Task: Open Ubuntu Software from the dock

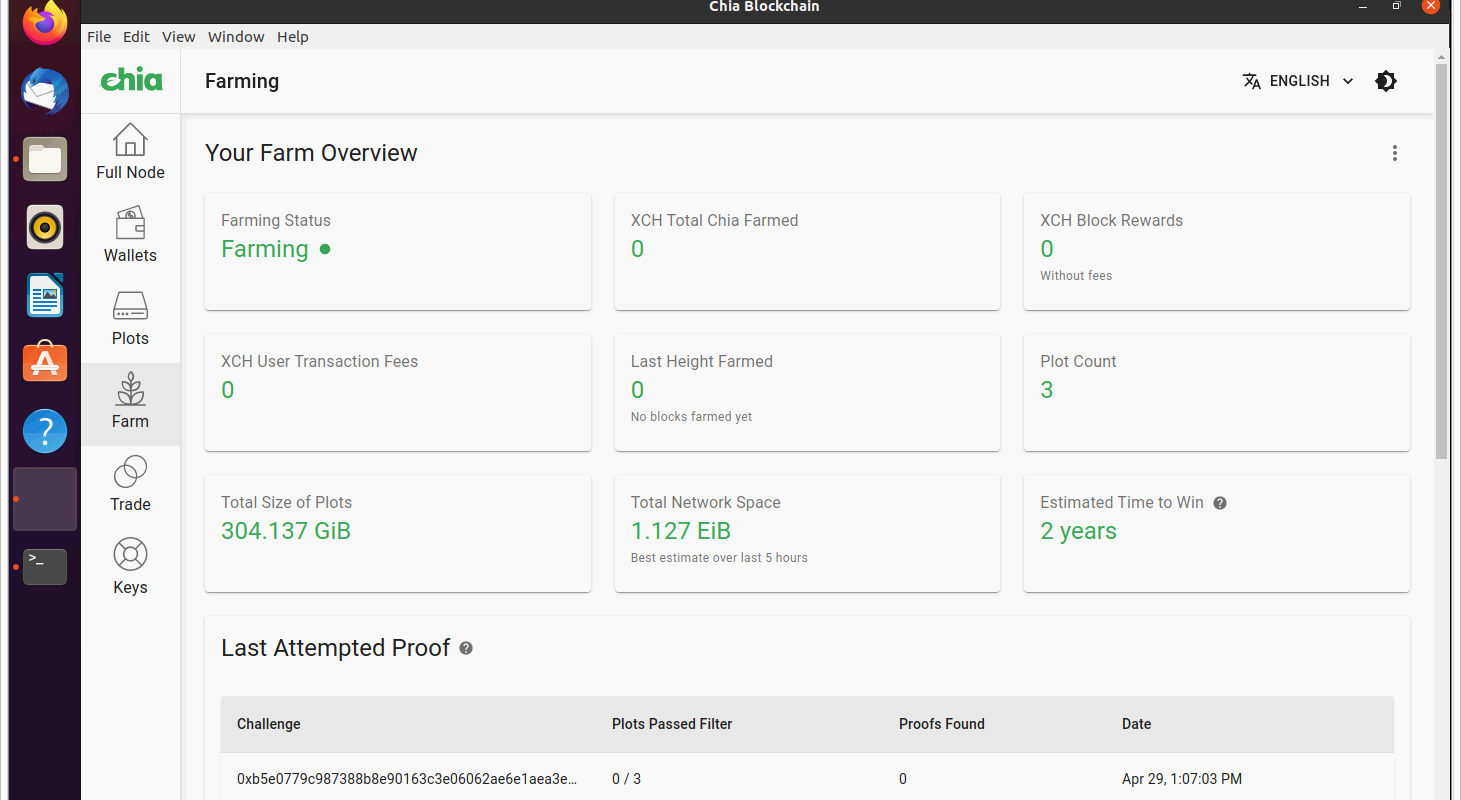Action: pos(45,363)
